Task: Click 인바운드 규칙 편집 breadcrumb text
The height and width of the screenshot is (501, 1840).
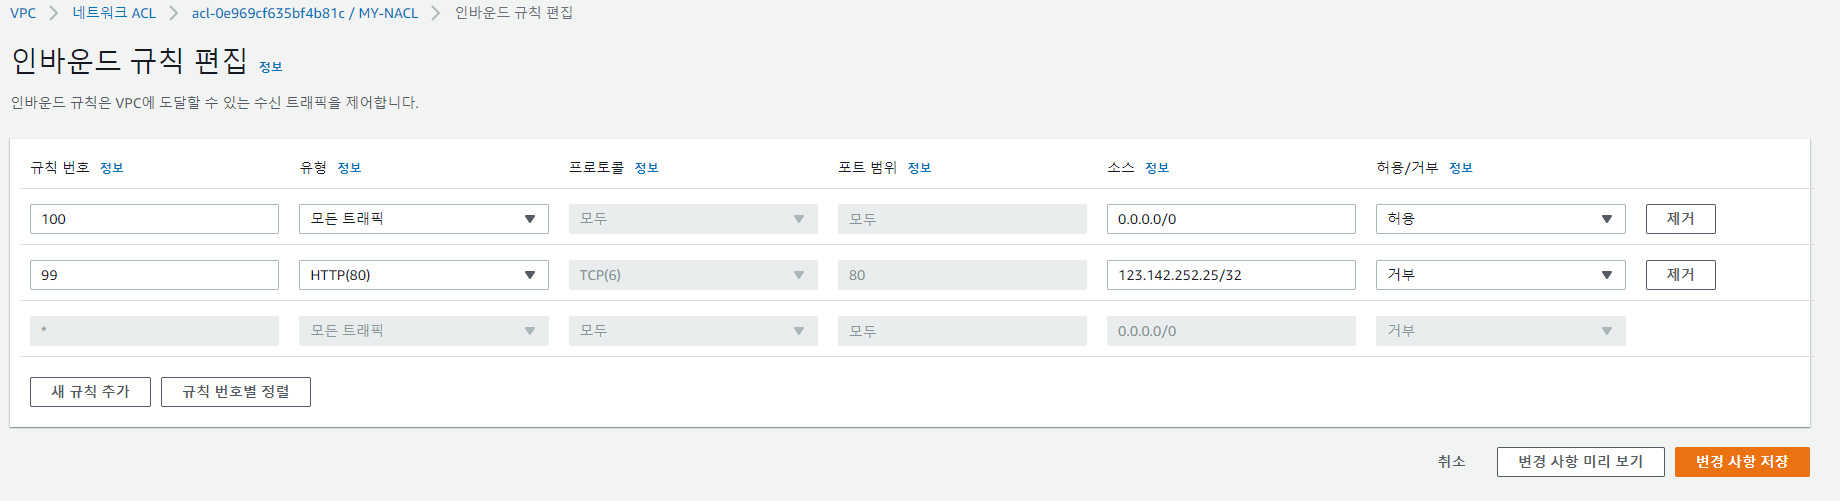Action: click(x=514, y=13)
